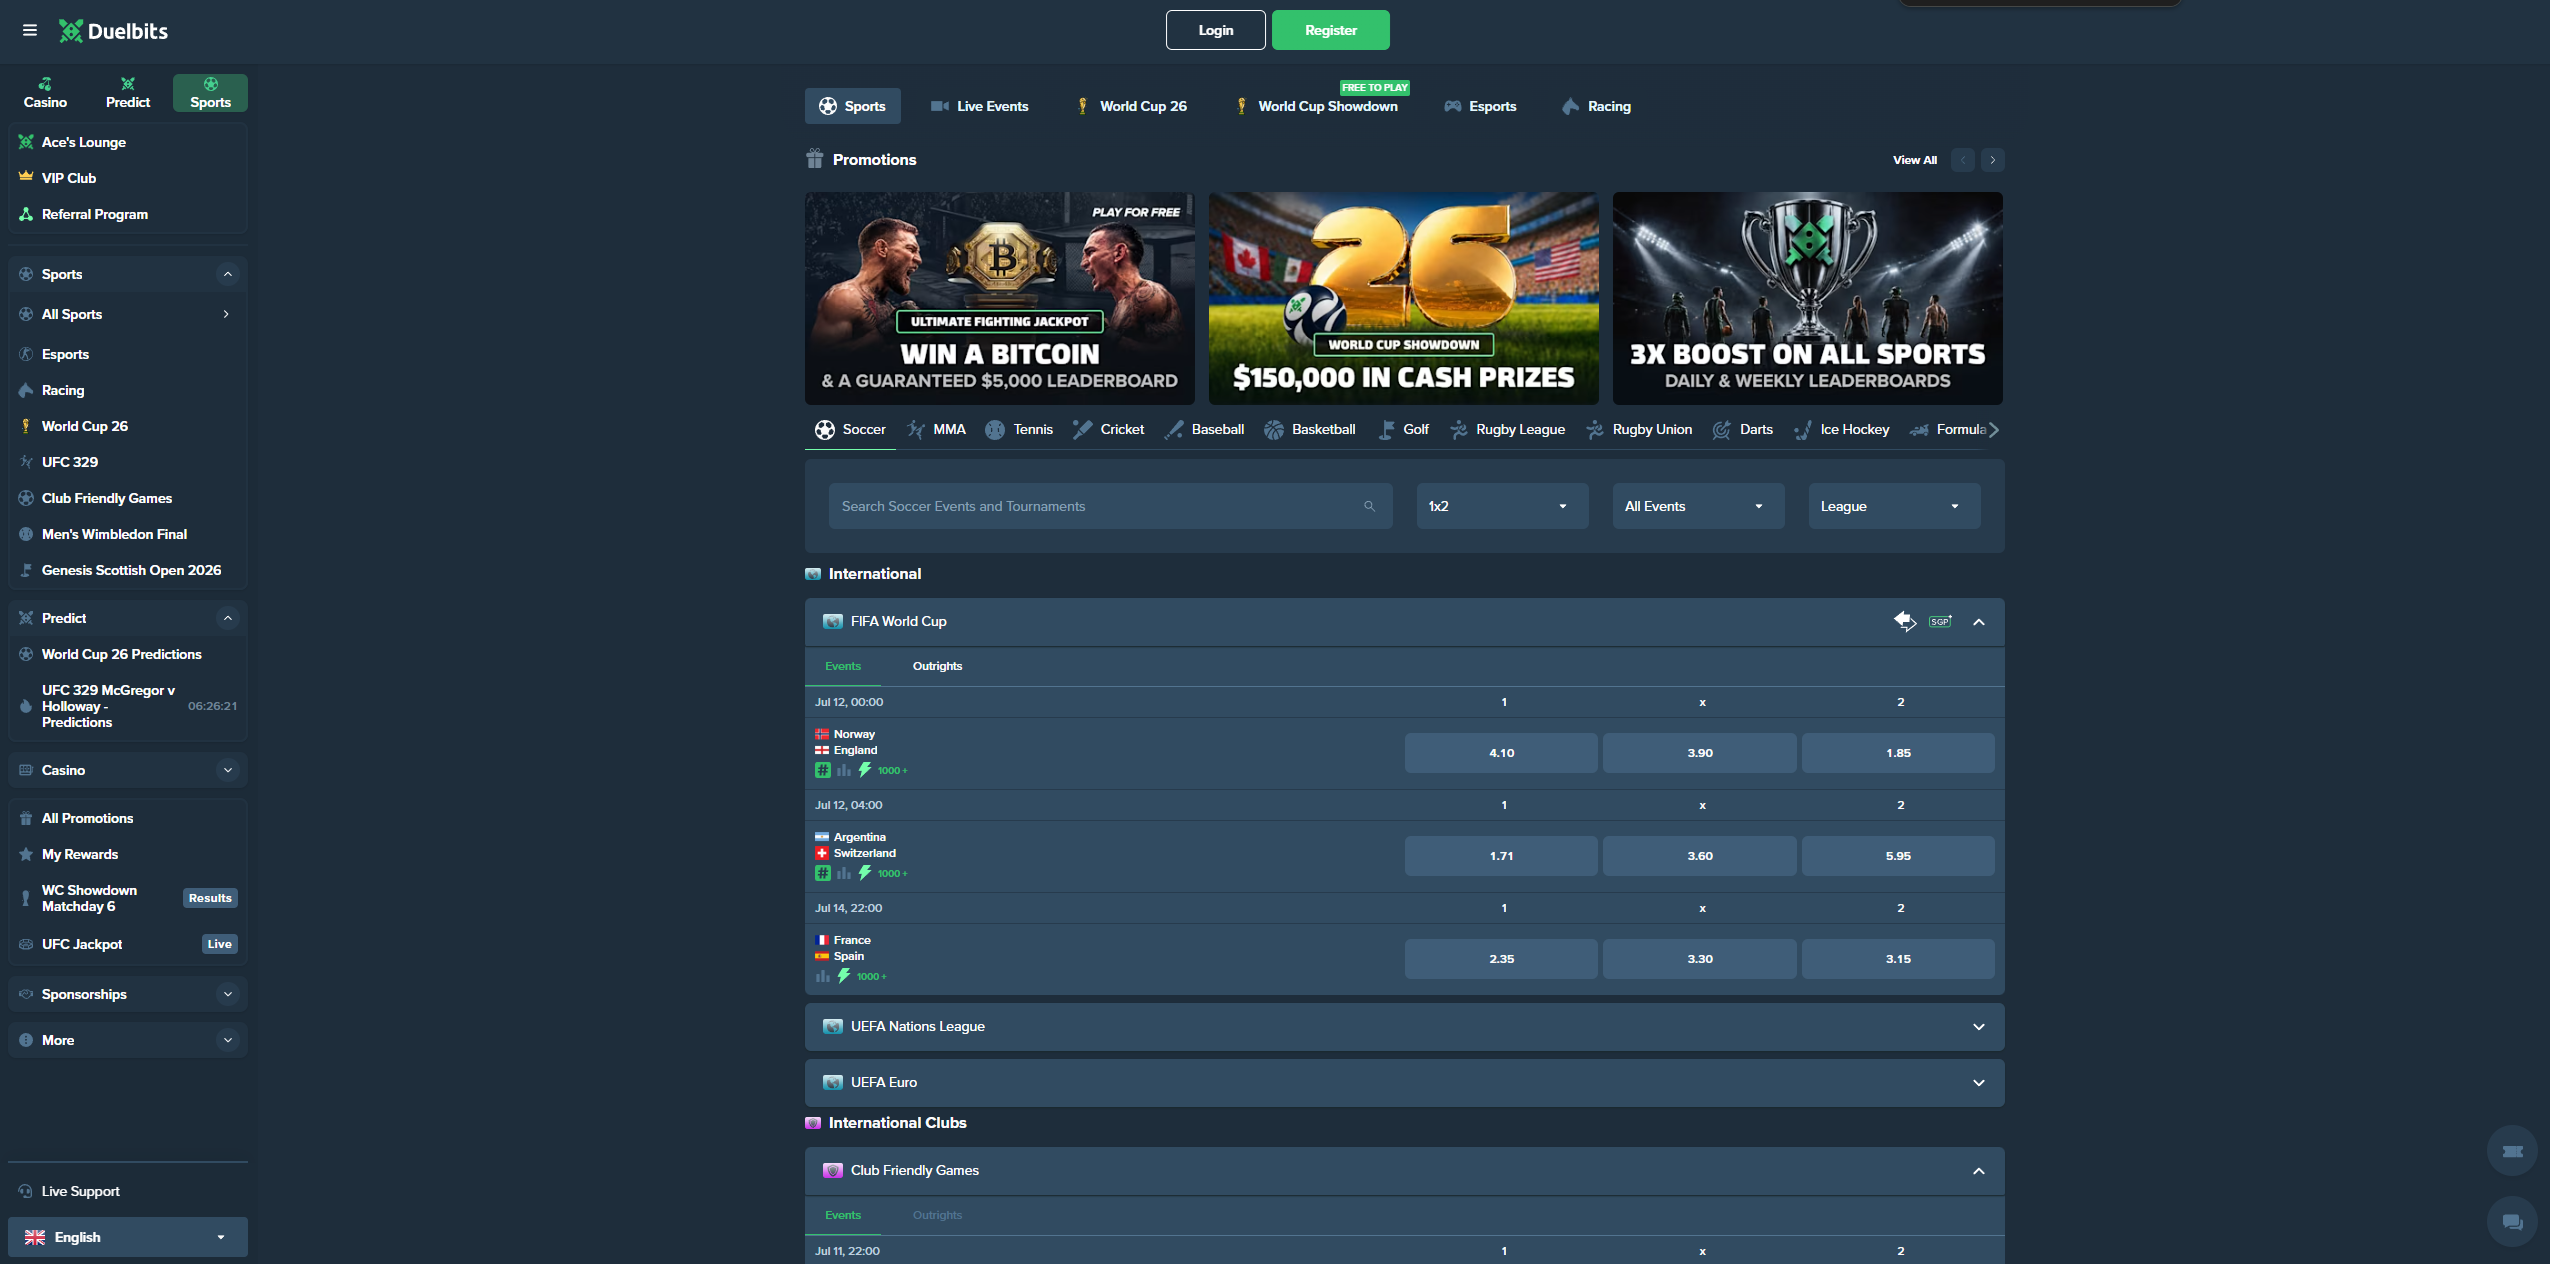Select odds 3.15 for Spain win
The width and height of the screenshot is (2550, 1264).
(1898, 959)
